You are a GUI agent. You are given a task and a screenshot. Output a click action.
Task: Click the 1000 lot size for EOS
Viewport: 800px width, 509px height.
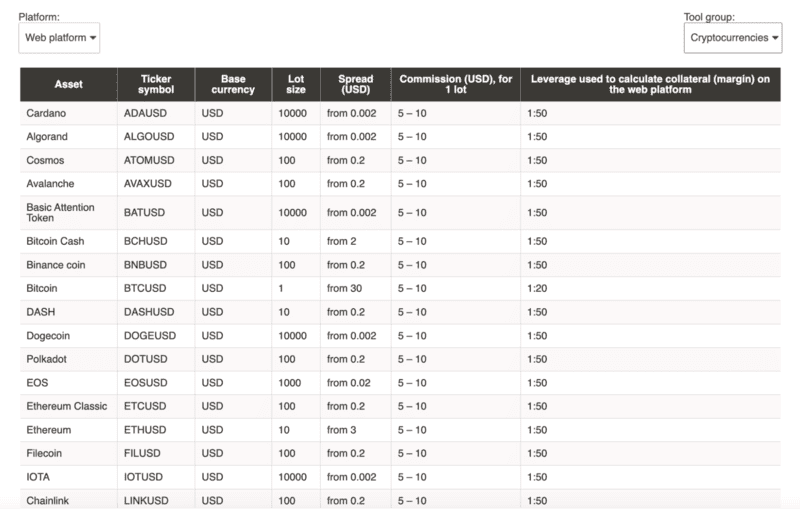(289, 383)
